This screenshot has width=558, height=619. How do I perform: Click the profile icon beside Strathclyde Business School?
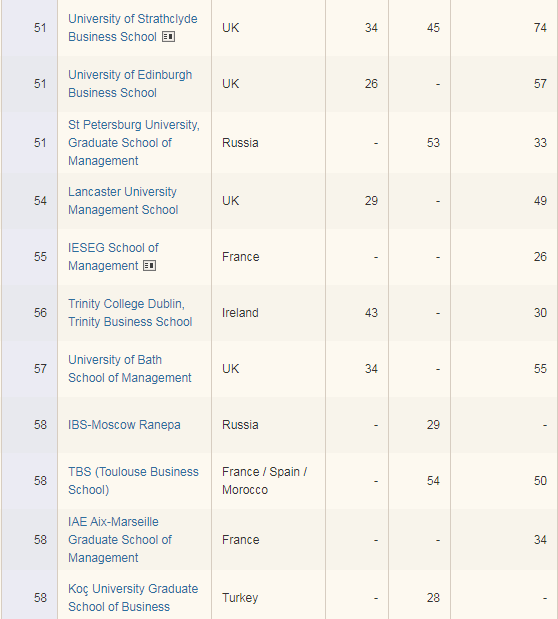coord(168,37)
